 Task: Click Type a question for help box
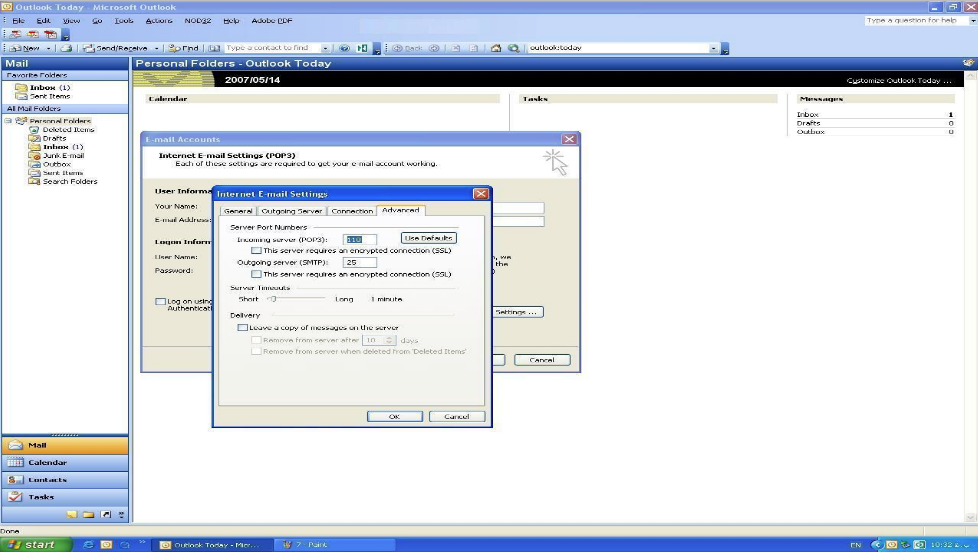pyautogui.click(x=916, y=21)
